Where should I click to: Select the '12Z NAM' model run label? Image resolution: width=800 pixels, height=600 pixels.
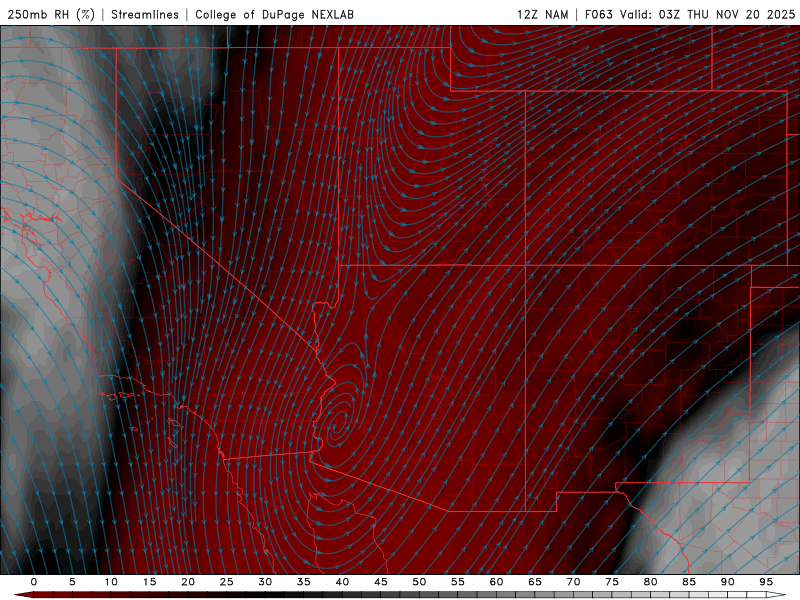coord(542,14)
